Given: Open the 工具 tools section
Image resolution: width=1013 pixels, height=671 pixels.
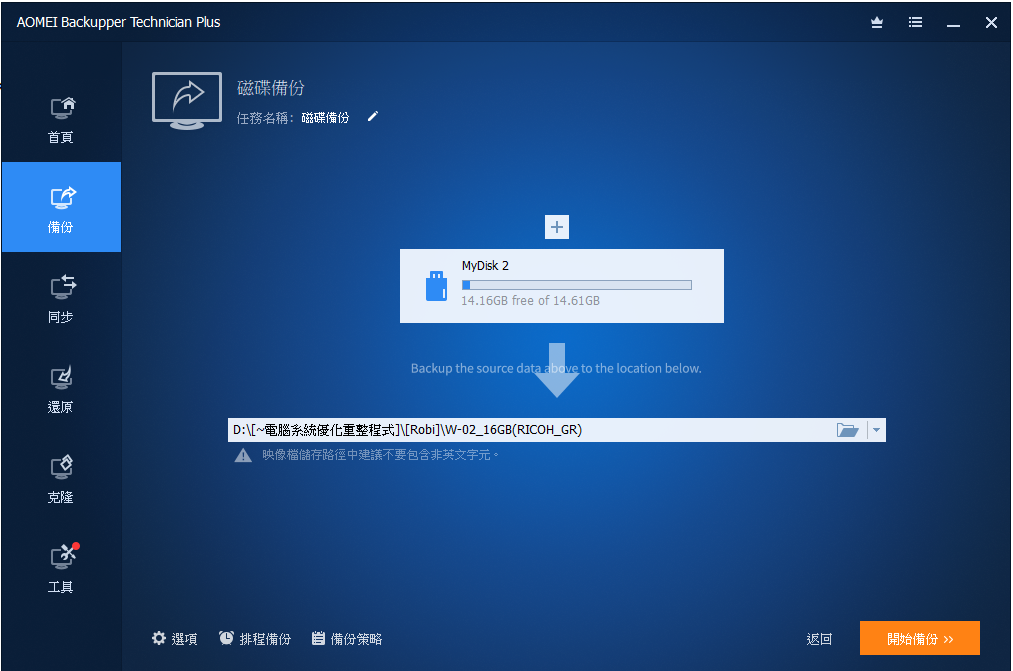Looking at the screenshot, I should coord(61,568).
